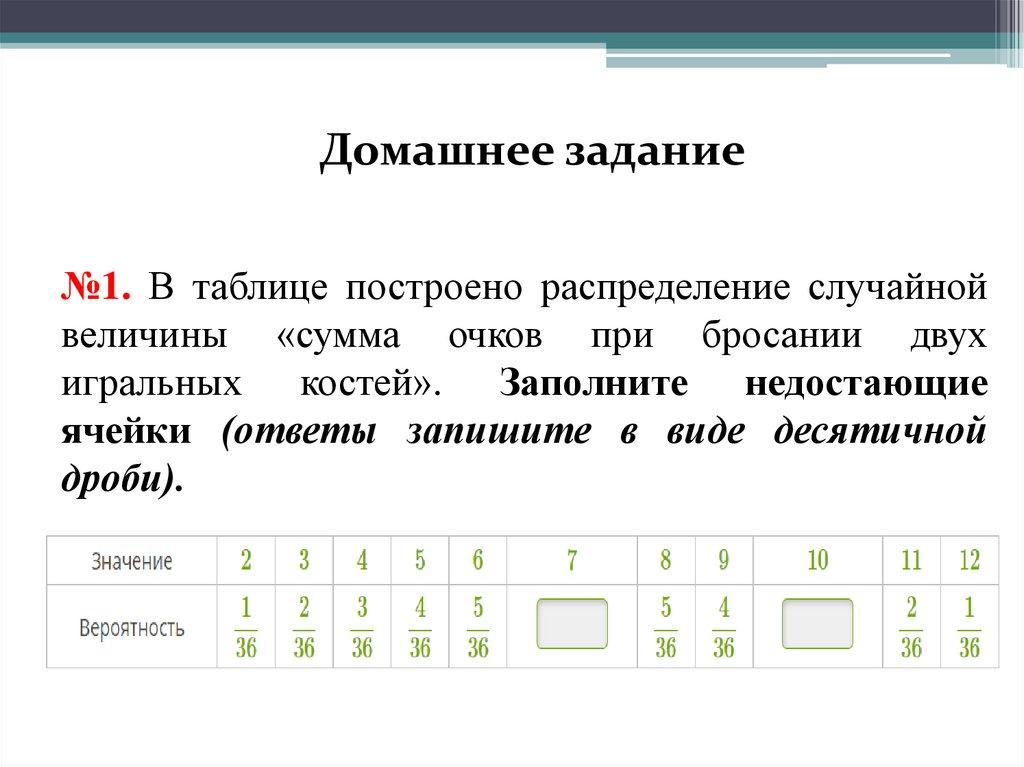Click the value 12 header cell
The width and height of the screenshot is (1024, 767).
pos(969,561)
